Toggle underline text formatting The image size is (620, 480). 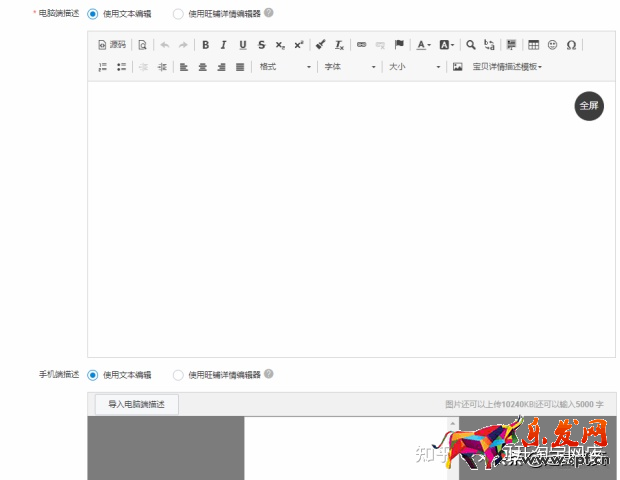pos(242,45)
